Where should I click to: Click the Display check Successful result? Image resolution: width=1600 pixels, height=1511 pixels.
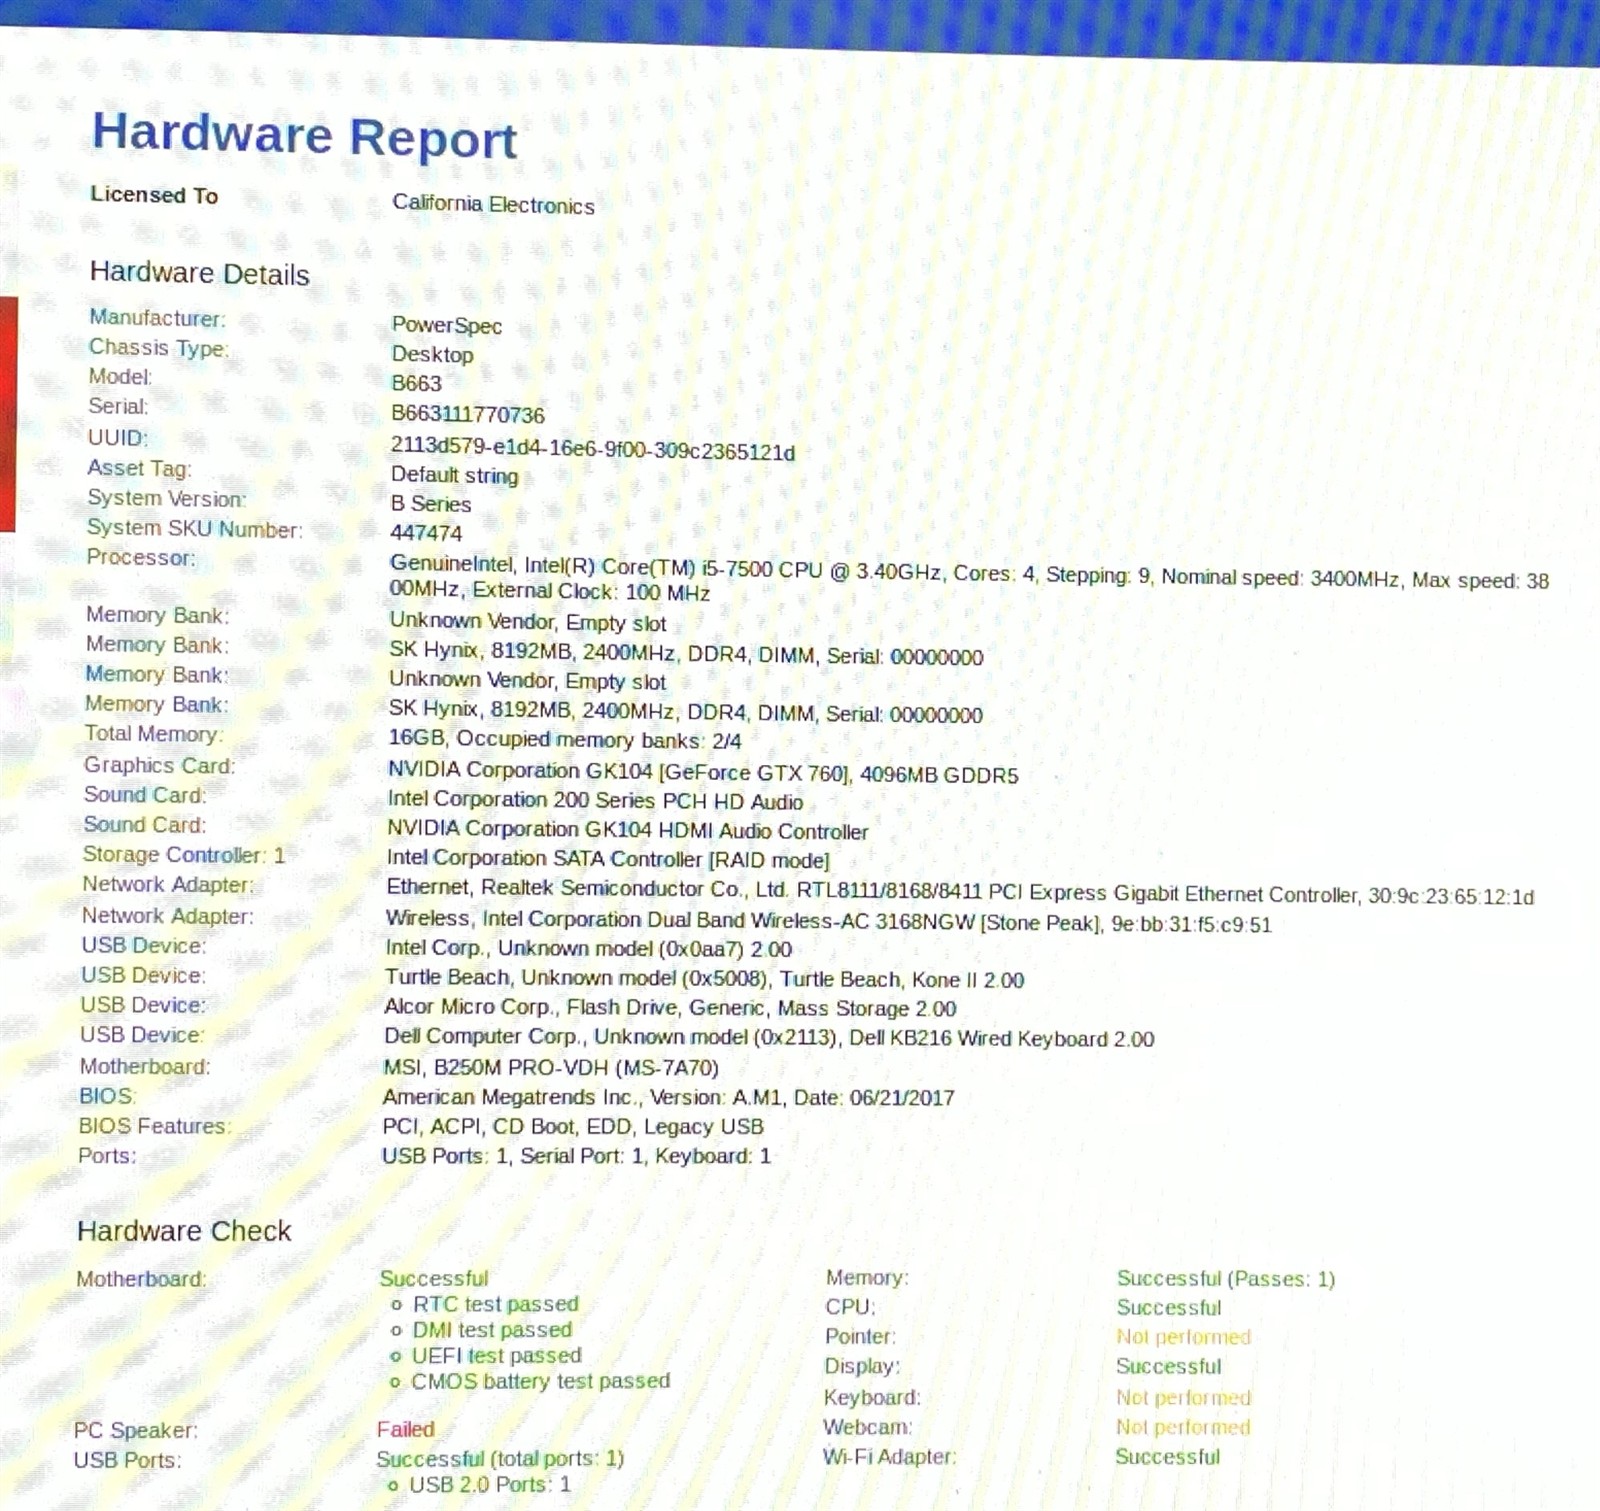click(1168, 1366)
